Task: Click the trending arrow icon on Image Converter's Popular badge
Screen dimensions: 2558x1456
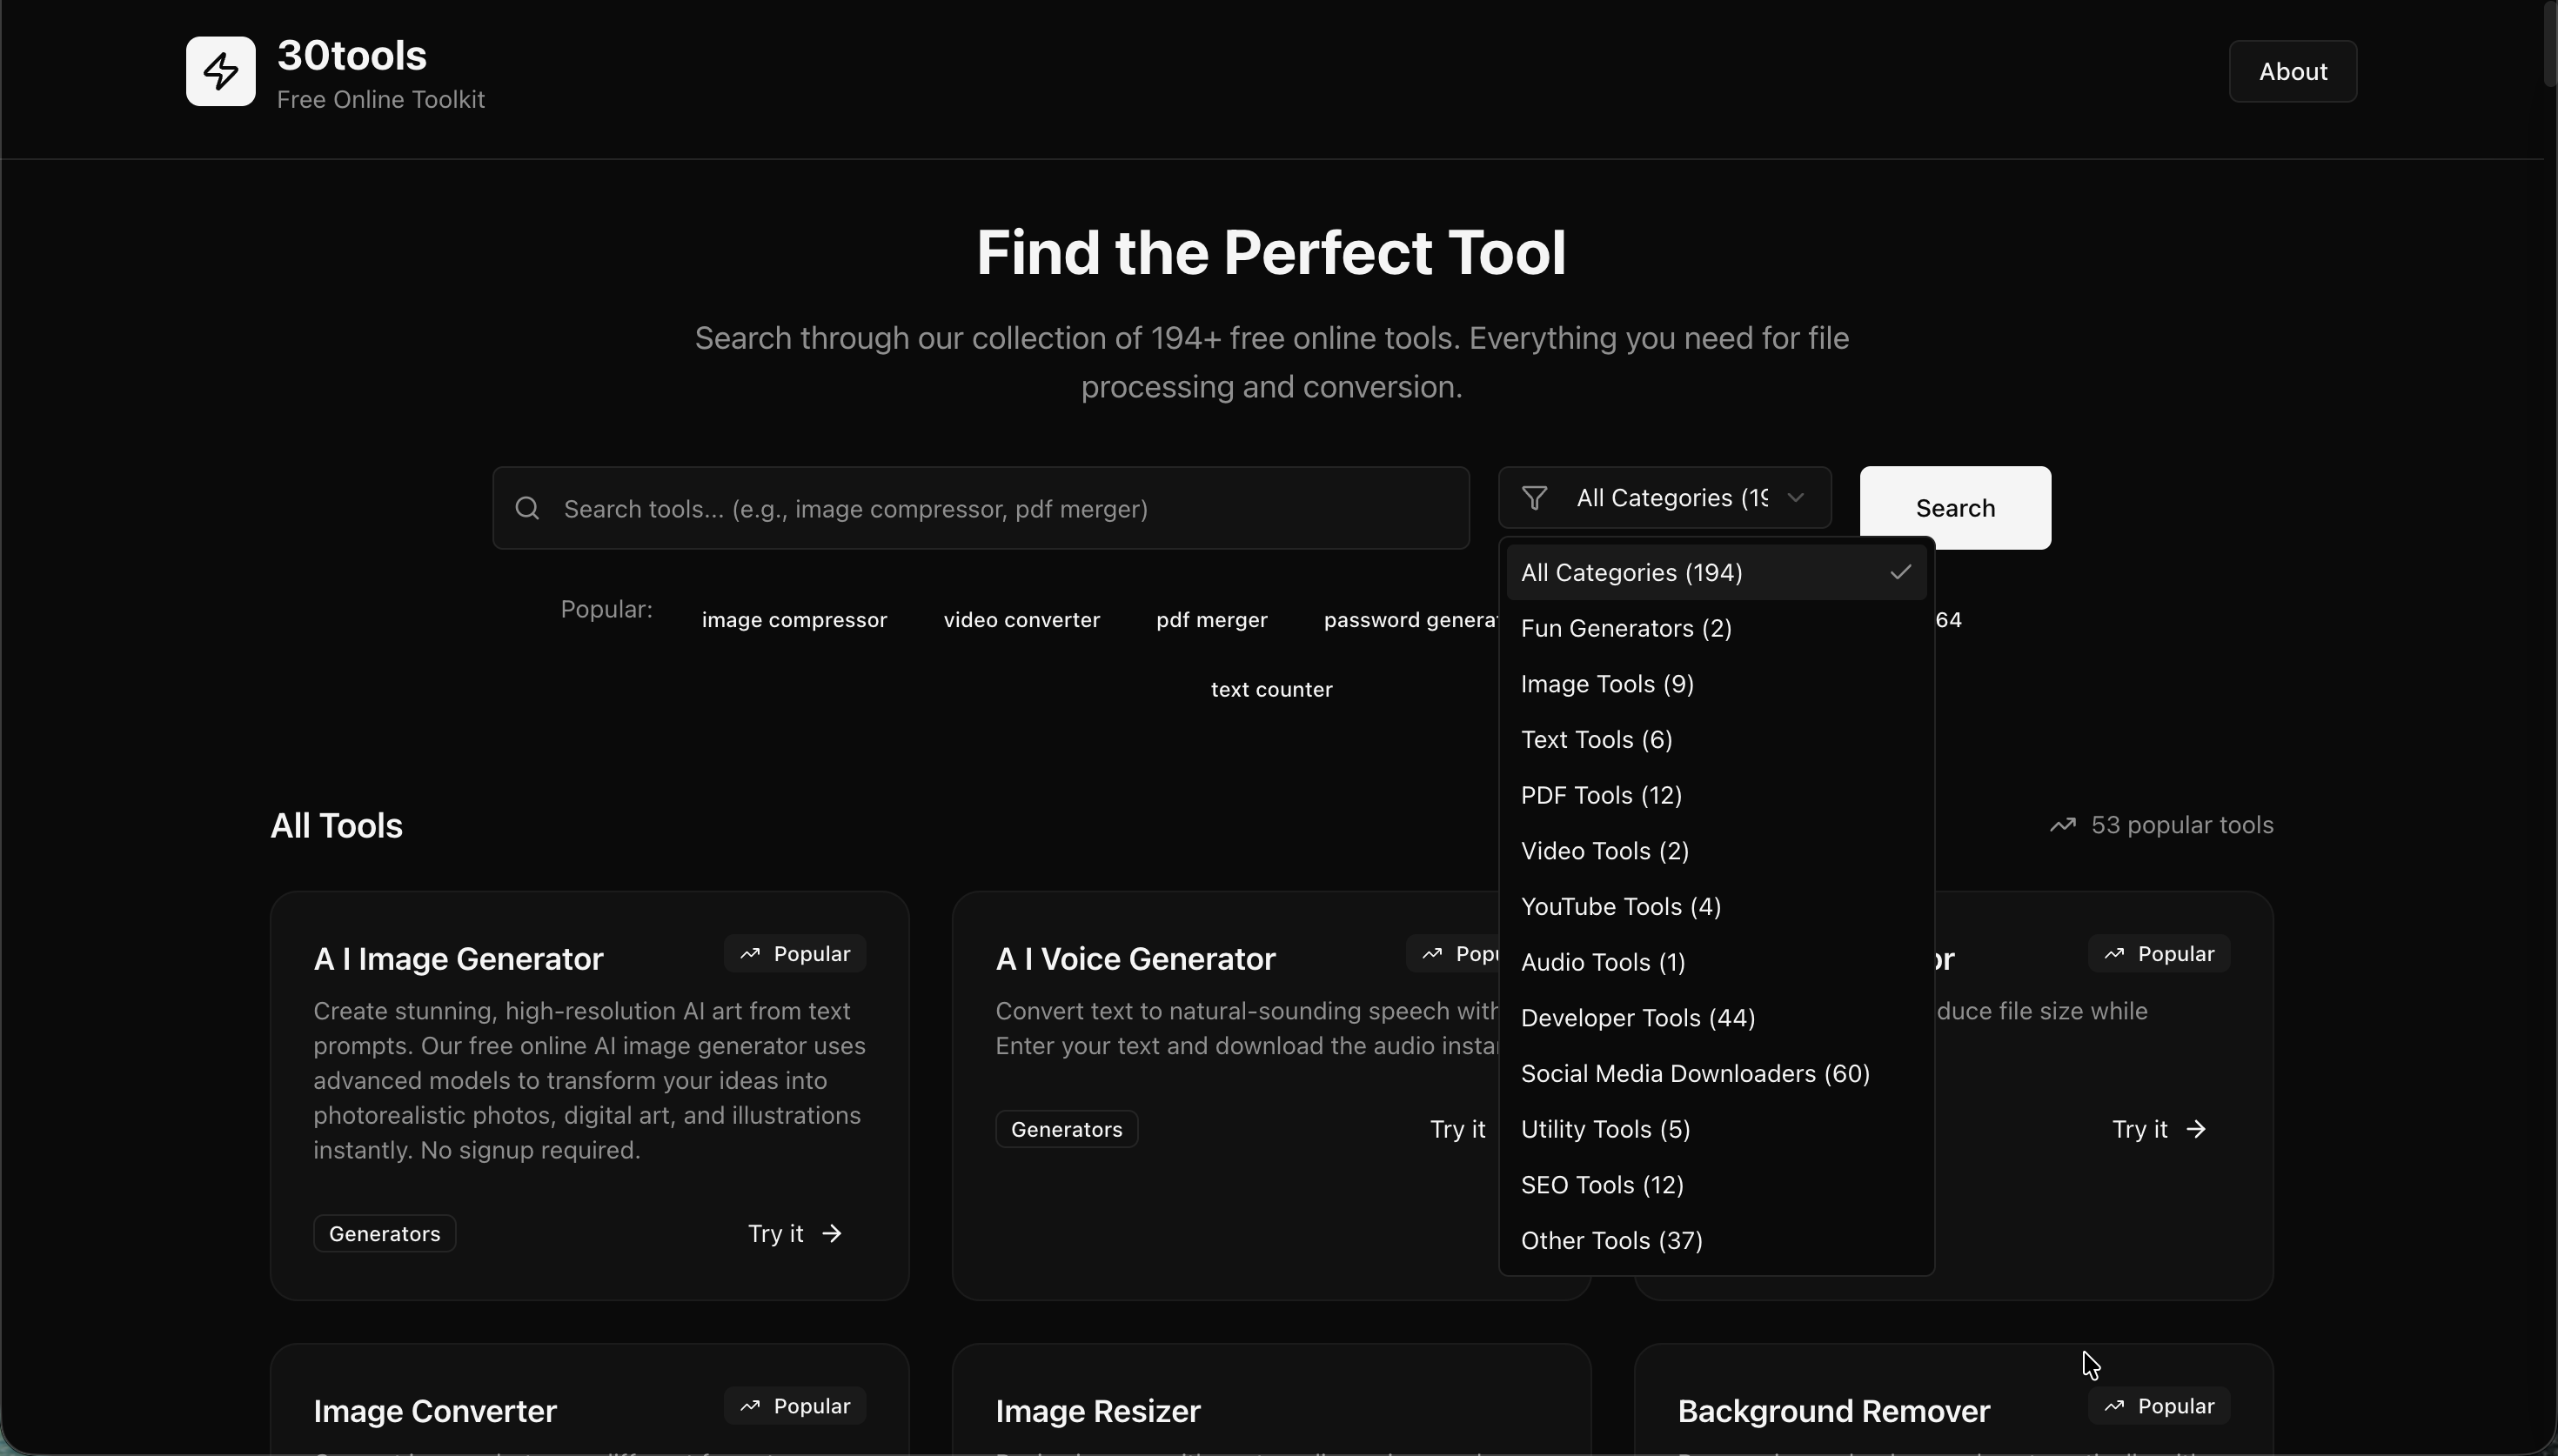Action: tap(749, 1405)
